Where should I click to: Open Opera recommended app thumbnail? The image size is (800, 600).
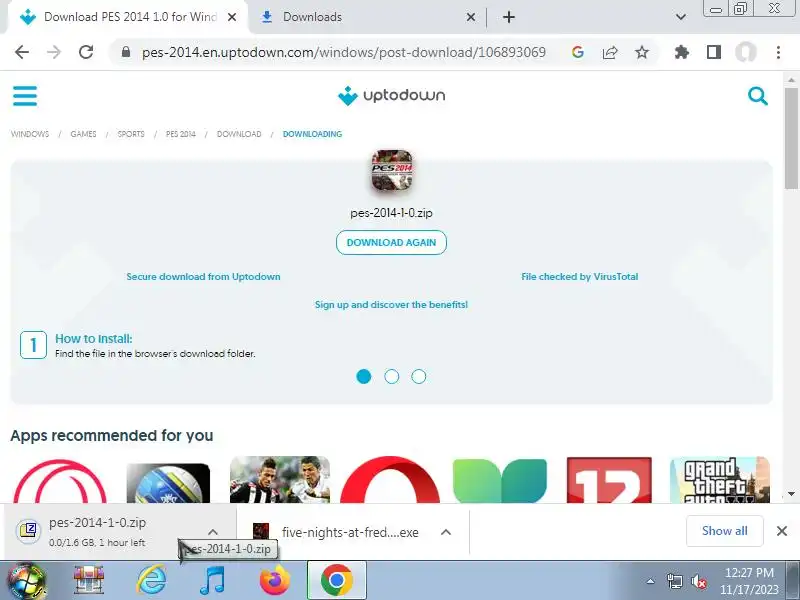tap(390, 480)
